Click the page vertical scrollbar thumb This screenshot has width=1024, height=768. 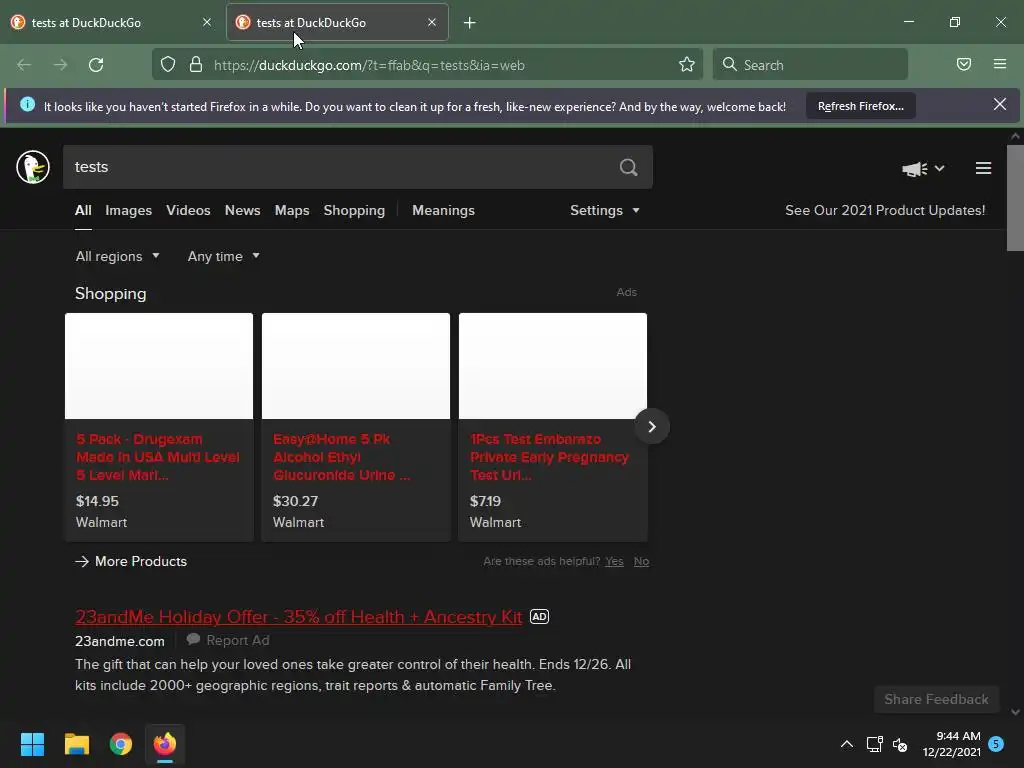tap(1015, 198)
